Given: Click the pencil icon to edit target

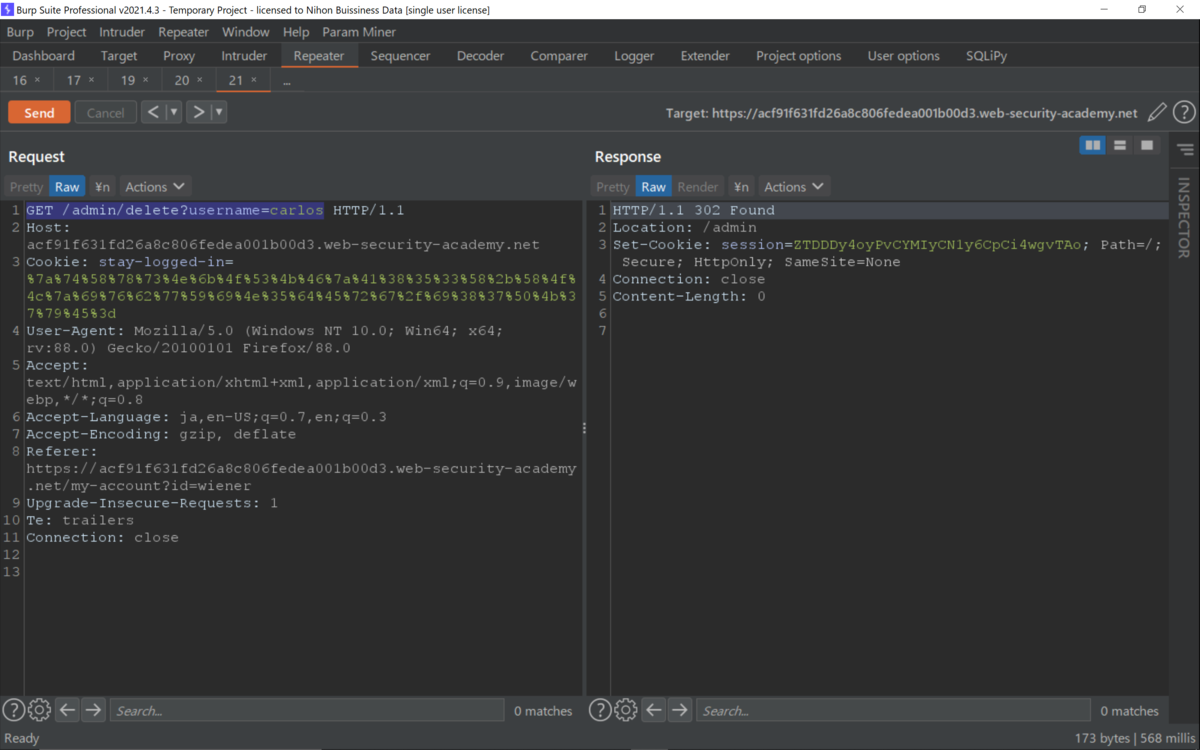Looking at the screenshot, I should pos(1157,113).
